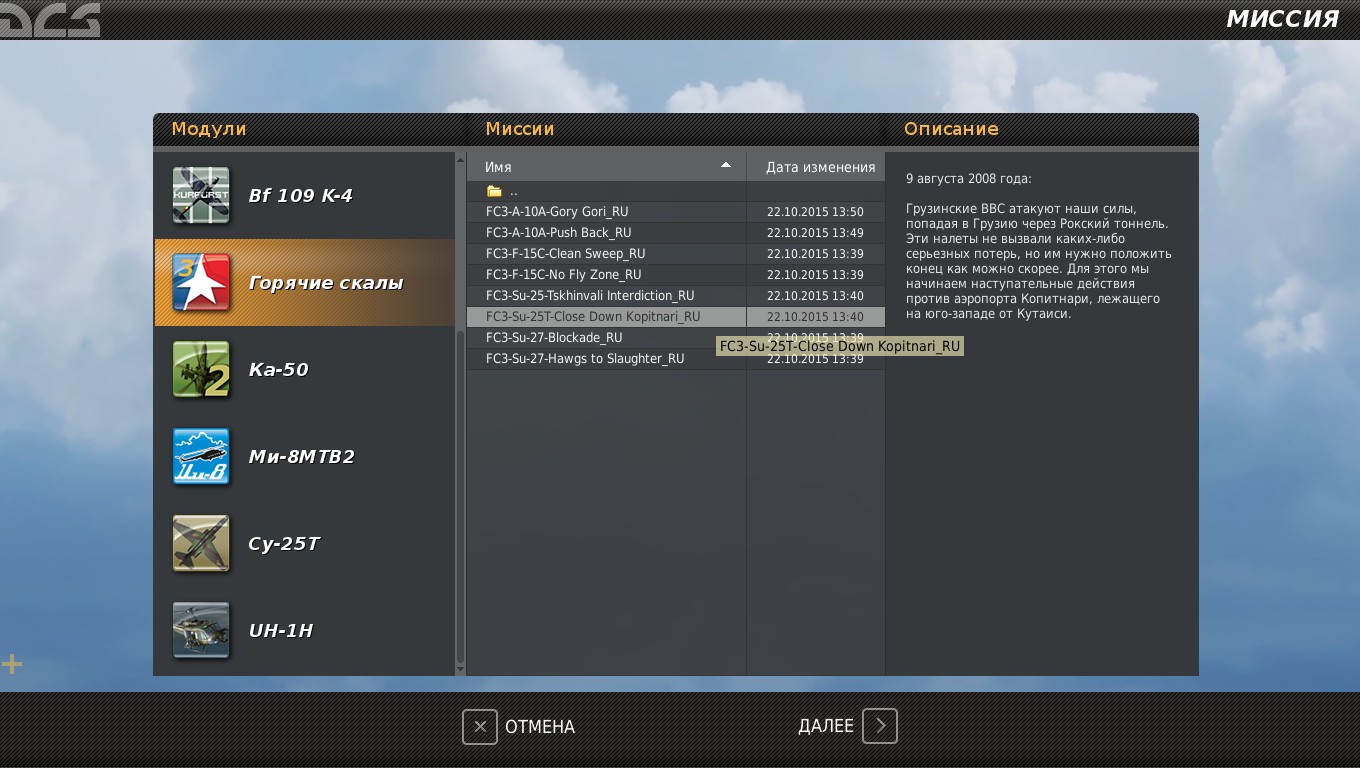1360x768 pixels.
Task: Click the parent folder icon in mission list
Action: pos(494,191)
